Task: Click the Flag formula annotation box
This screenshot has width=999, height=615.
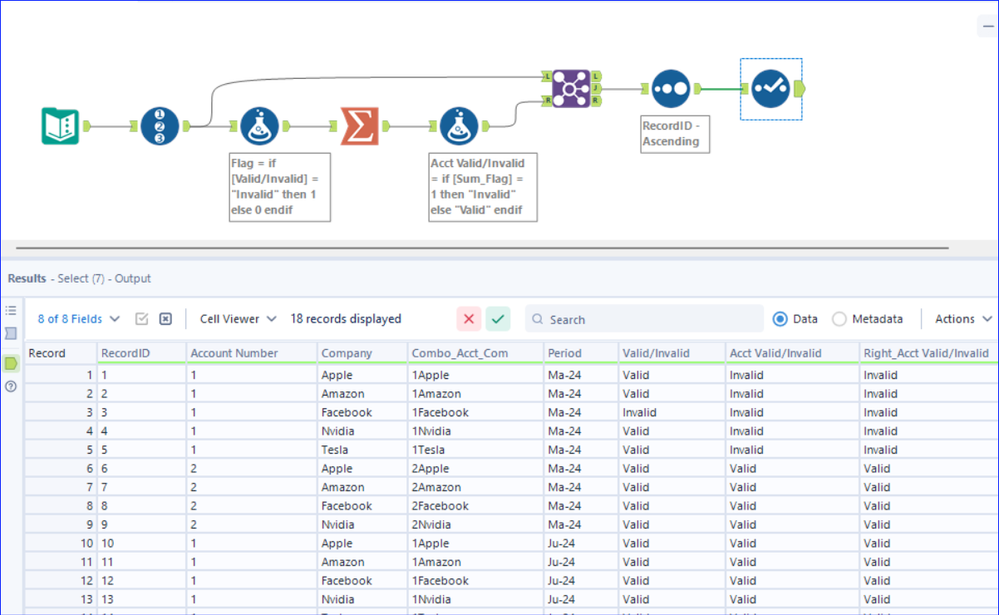Action: pos(280,187)
